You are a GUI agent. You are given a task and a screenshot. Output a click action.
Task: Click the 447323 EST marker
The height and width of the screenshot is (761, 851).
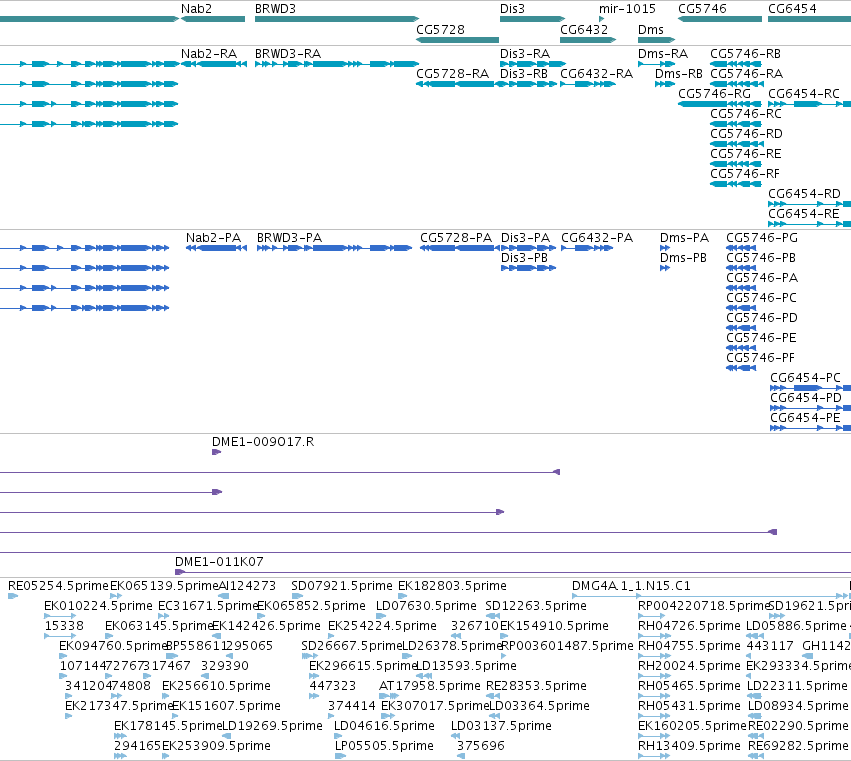coord(314,696)
